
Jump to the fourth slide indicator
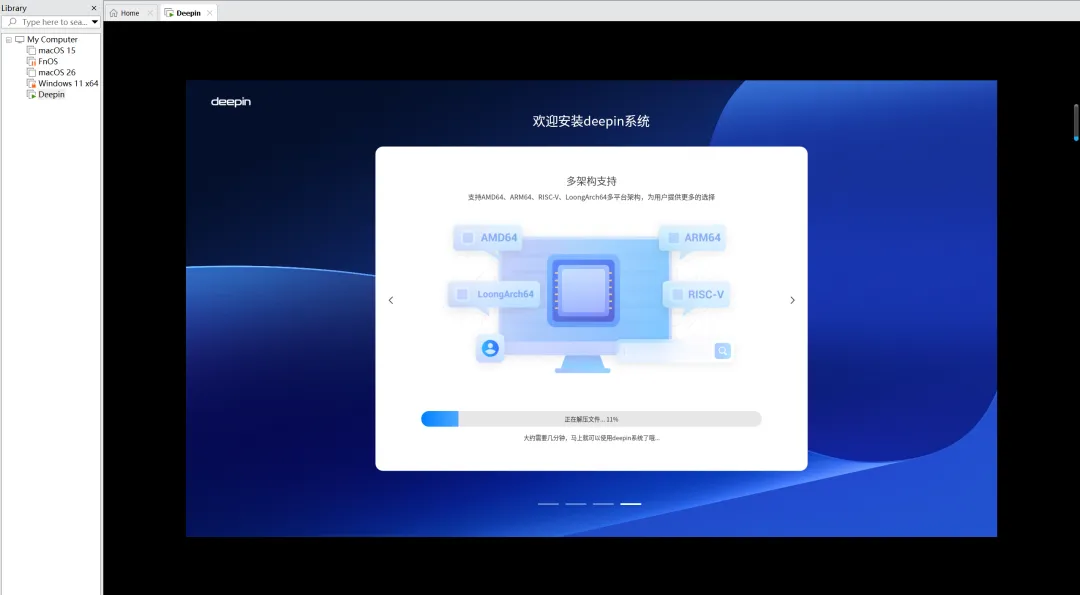pyautogui.click(x=631, y=504)
